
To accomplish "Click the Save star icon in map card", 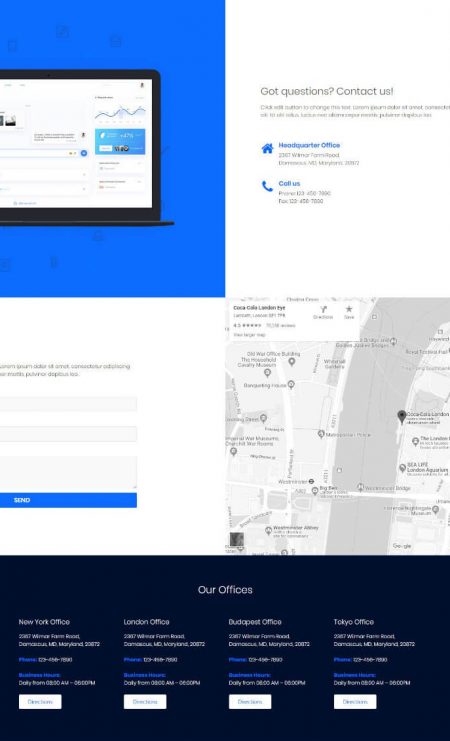I will click(x=349, y=309).
